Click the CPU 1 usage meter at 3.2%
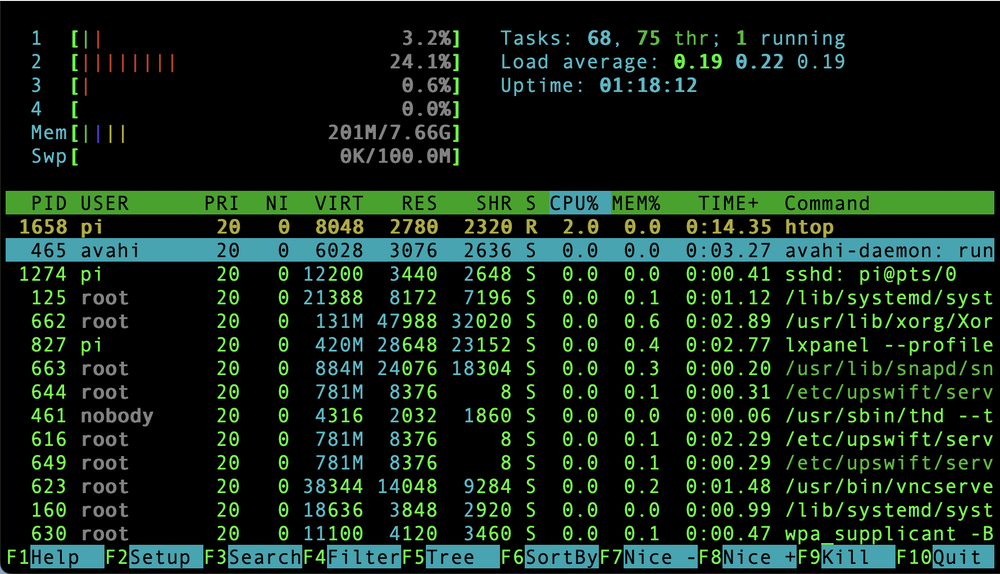 pos(246,38)
